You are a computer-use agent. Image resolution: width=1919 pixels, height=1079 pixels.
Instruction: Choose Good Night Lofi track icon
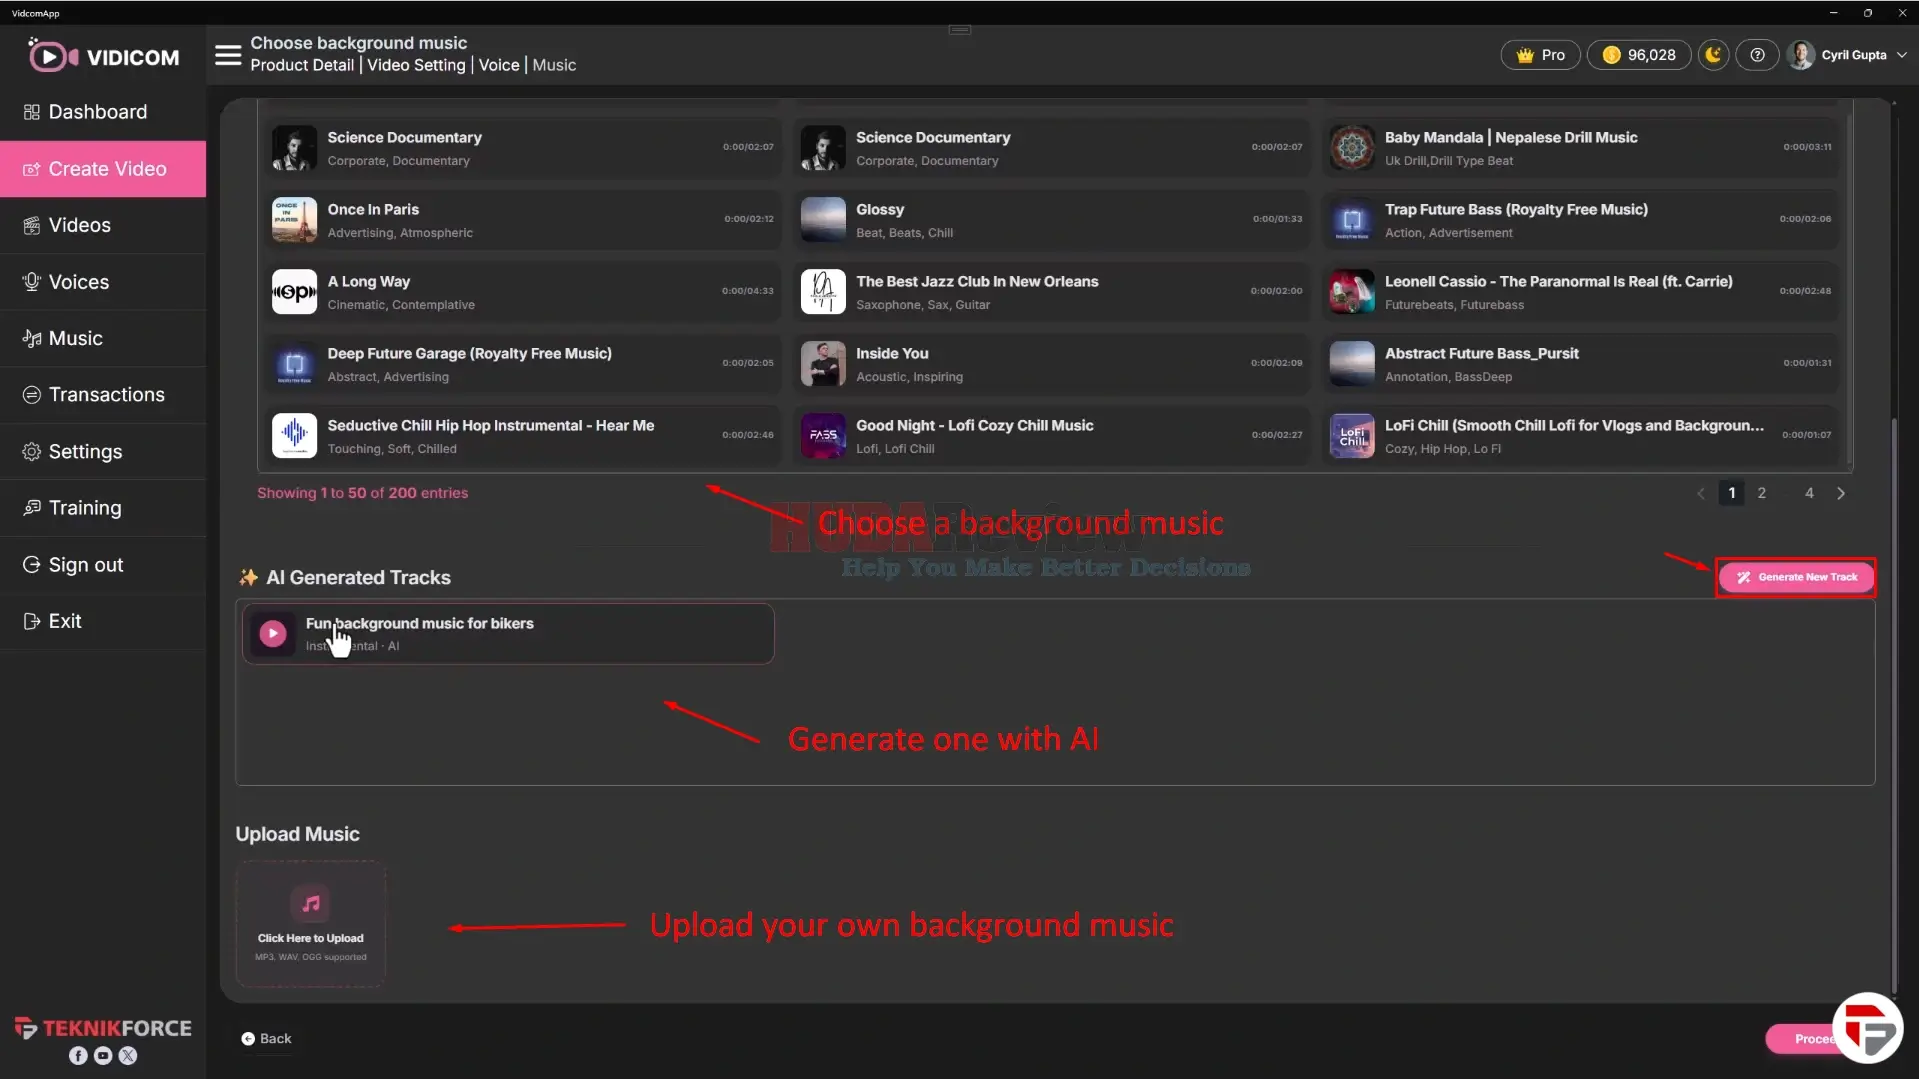(x=823, y=436)
